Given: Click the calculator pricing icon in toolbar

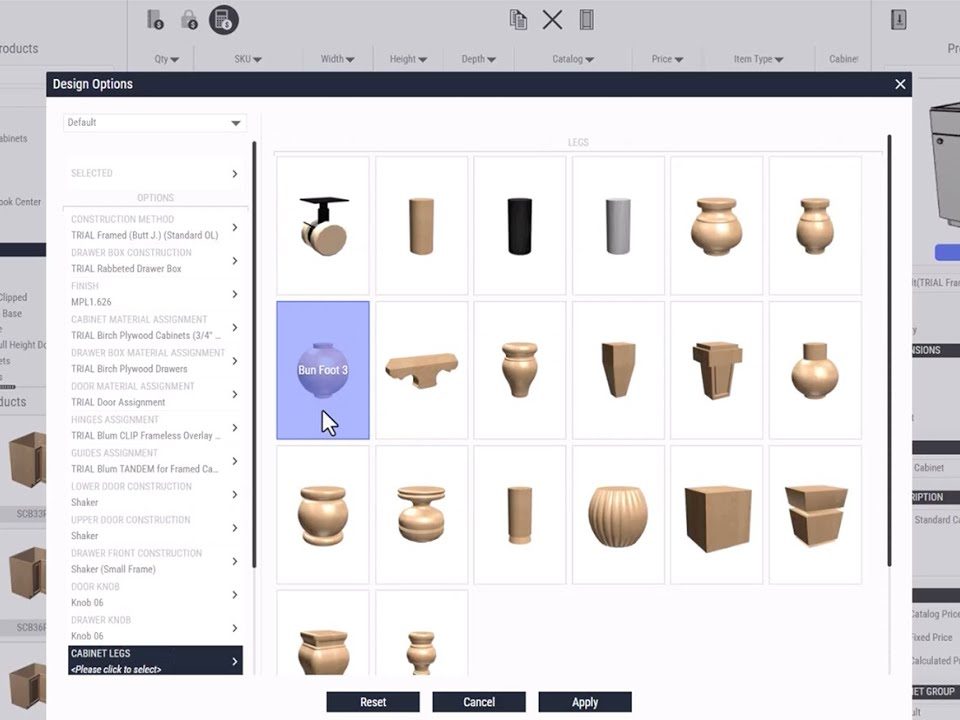Looking at the screenshot, I should (x=223, y=20).
